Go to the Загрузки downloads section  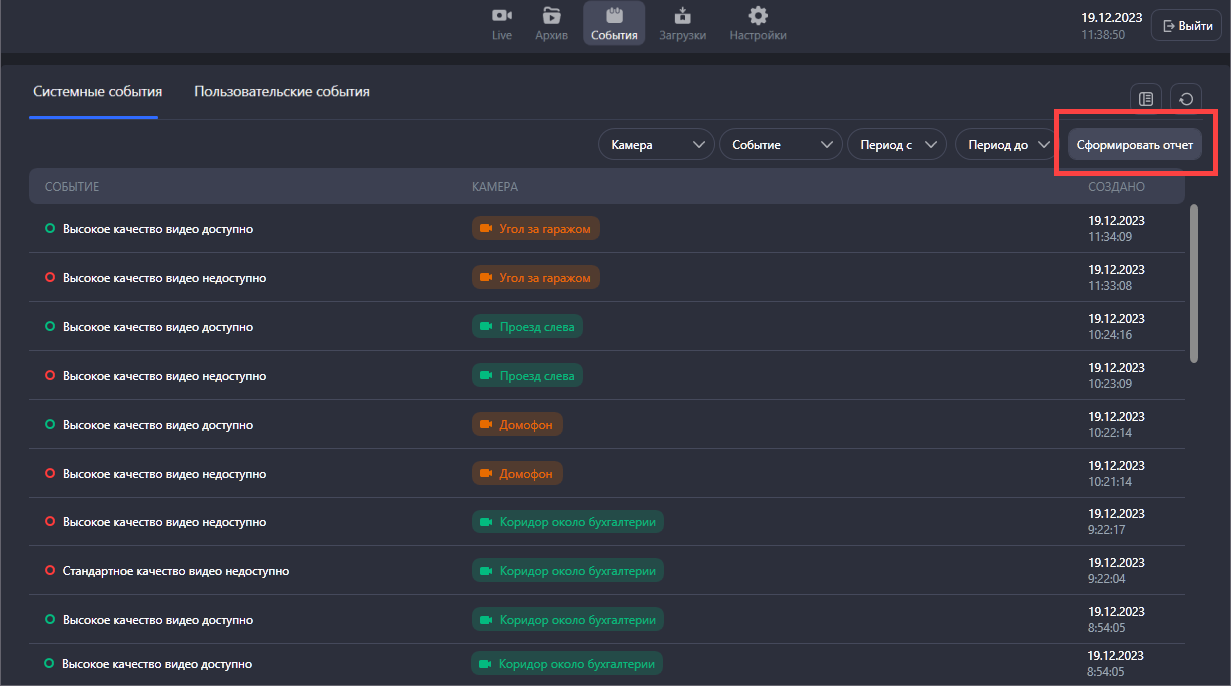pyautogui.click(x=682, y=24)
